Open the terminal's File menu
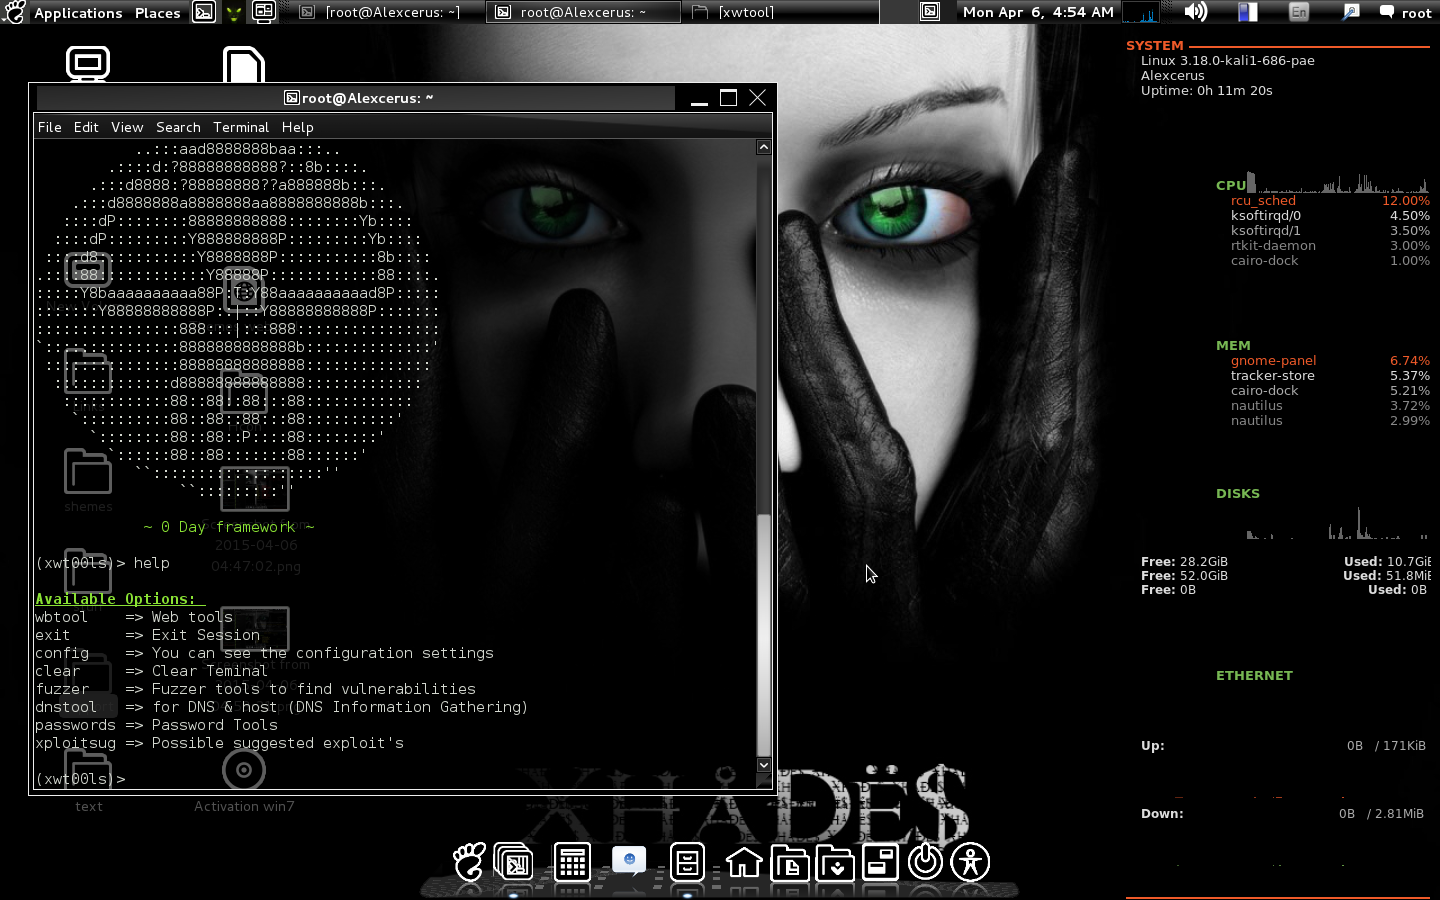Screen dimensions: 1440x900 [x=50, y=127]
